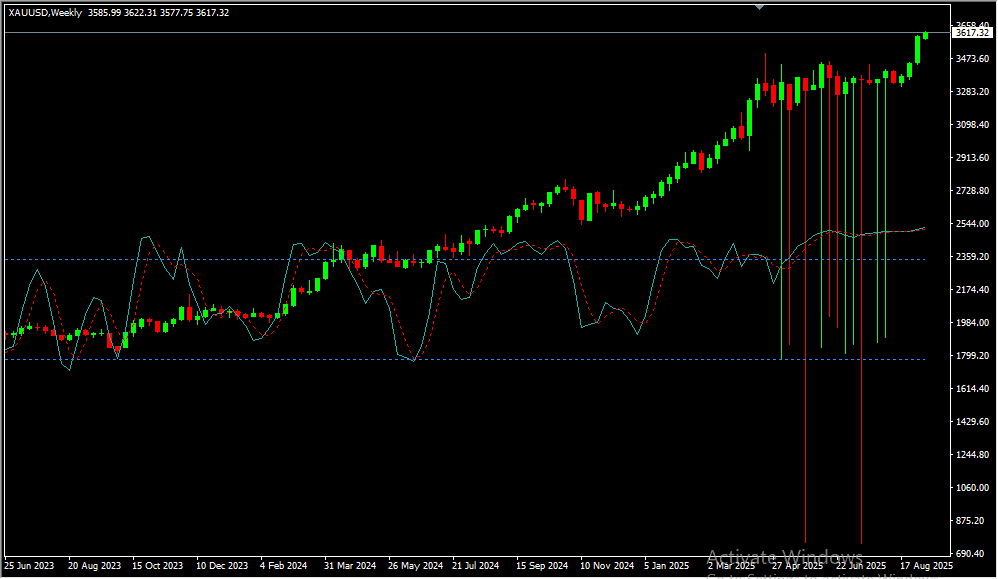Screen dimensions: 998x579
Task: Click the XAUUSD,Weekly chart title text
Action: (x=46, y=12)
